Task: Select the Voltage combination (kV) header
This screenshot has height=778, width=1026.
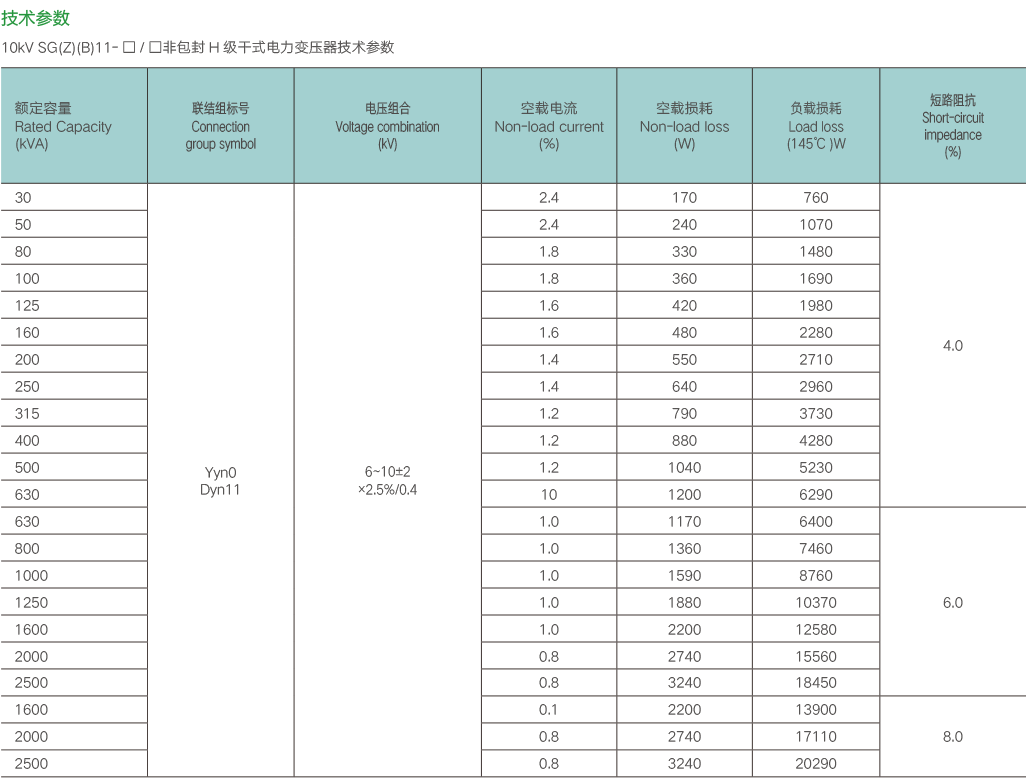Action: pos(387,126)
